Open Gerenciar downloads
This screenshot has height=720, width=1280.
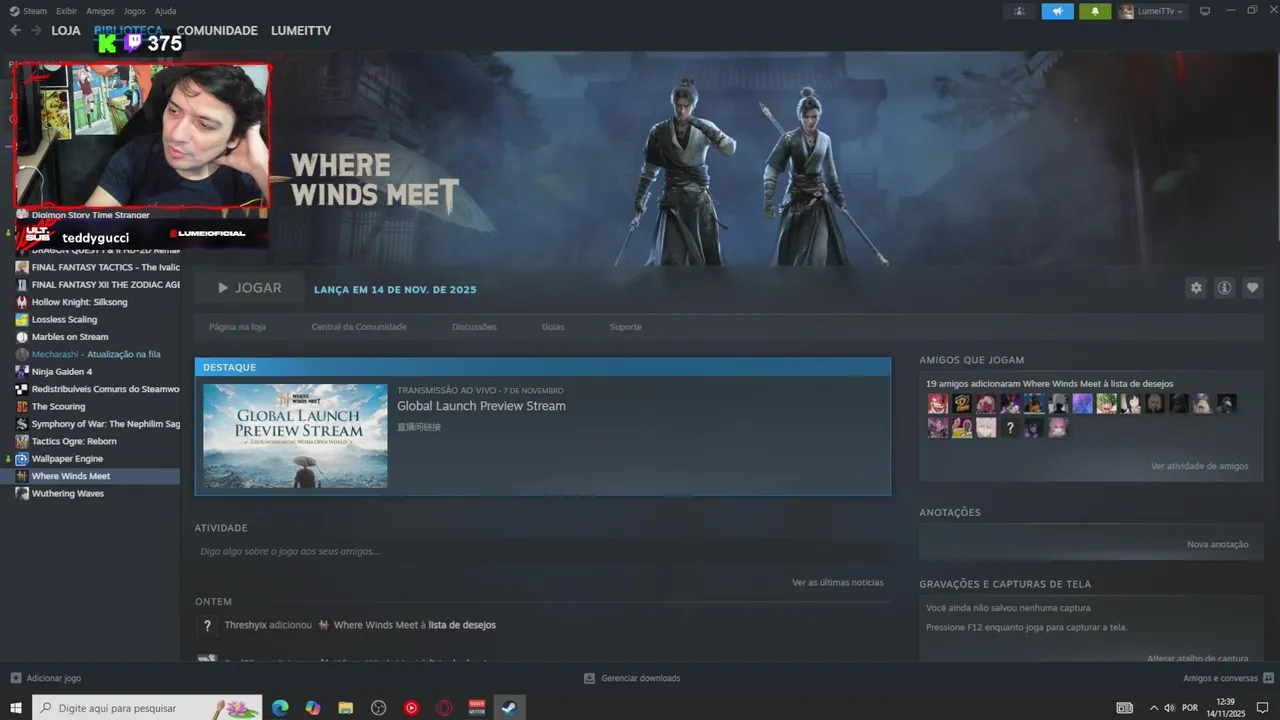coord(632,678)
